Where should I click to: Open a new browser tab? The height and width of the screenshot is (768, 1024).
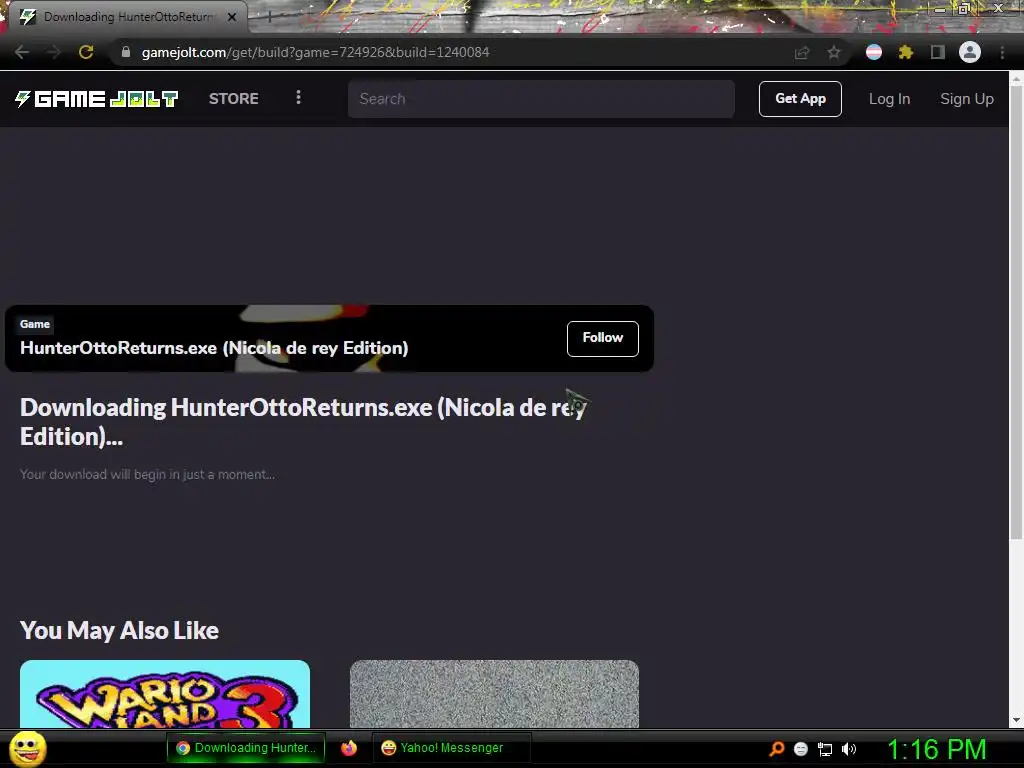[269, 17]
